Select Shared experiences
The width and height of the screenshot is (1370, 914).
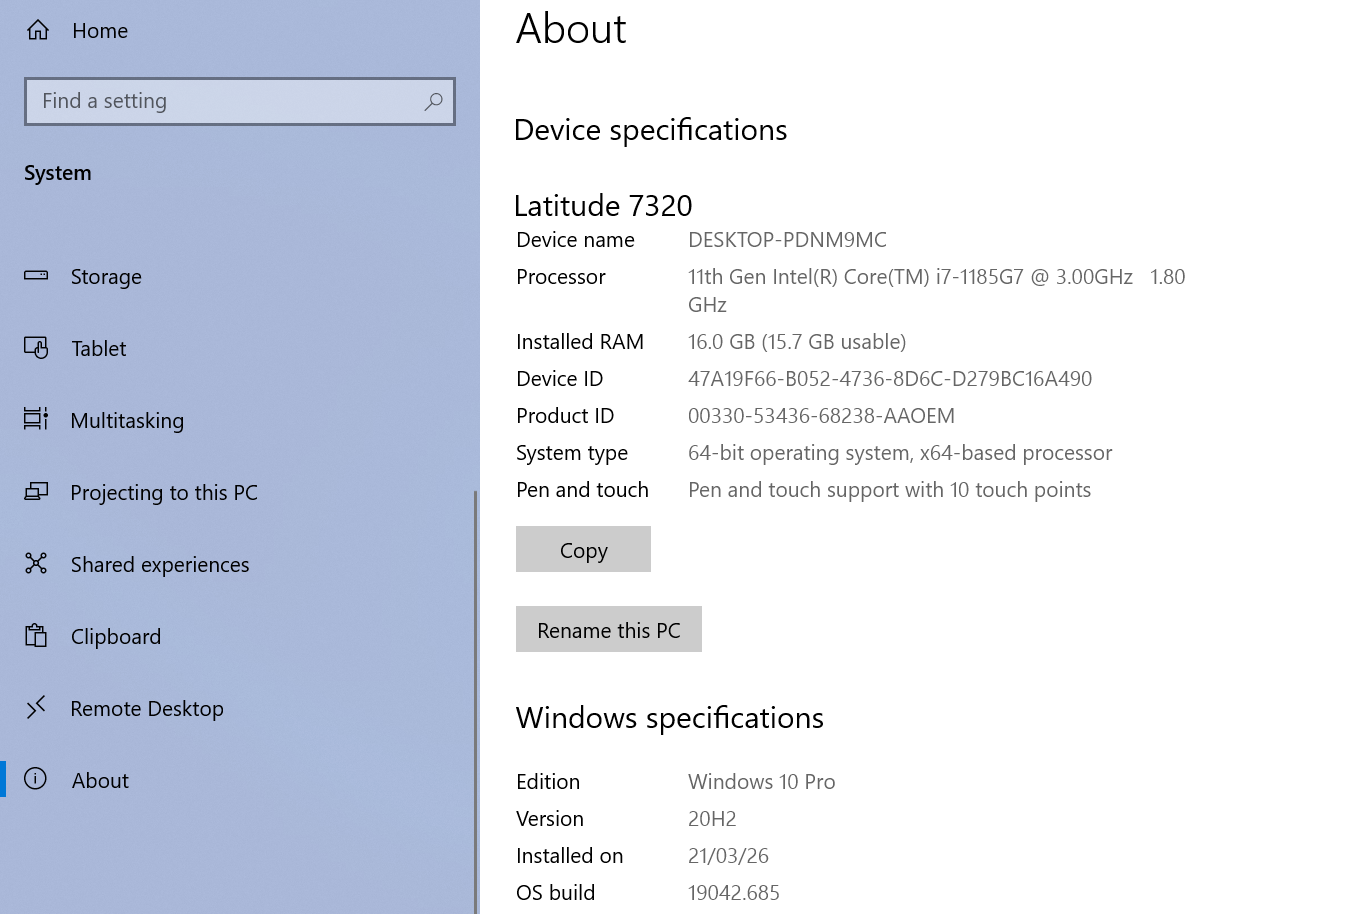pos(160,565)
